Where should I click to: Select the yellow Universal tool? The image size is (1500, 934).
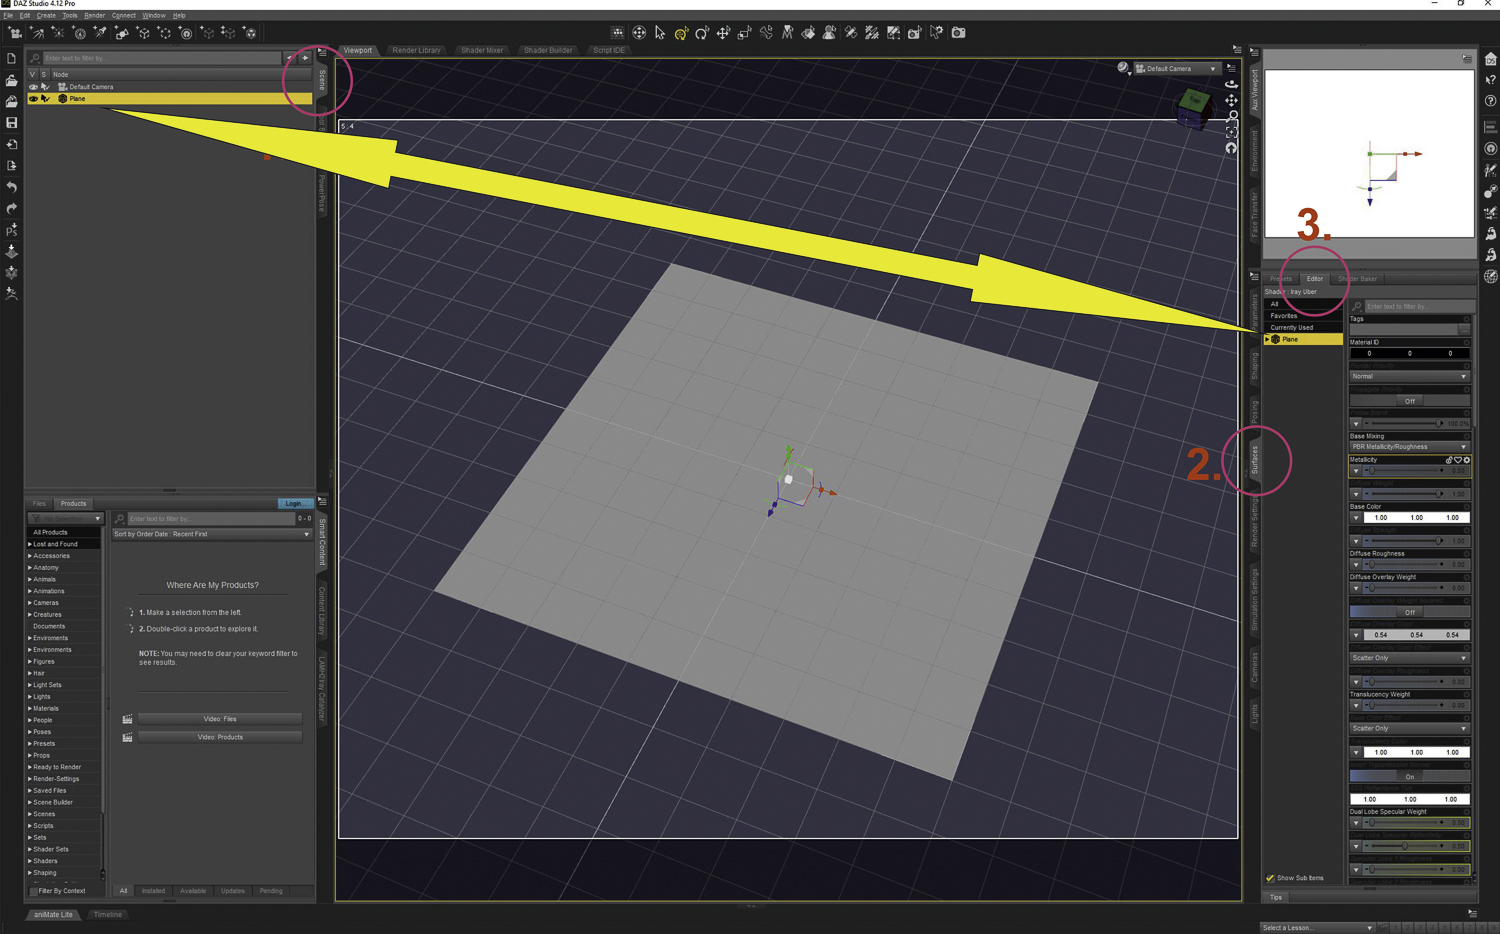(x=681, y=33)
